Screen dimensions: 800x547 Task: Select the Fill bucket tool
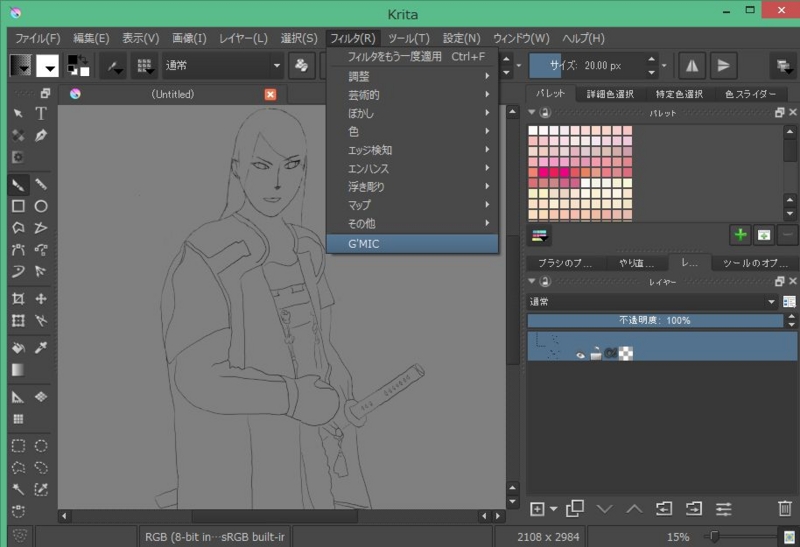pos(18,348)
